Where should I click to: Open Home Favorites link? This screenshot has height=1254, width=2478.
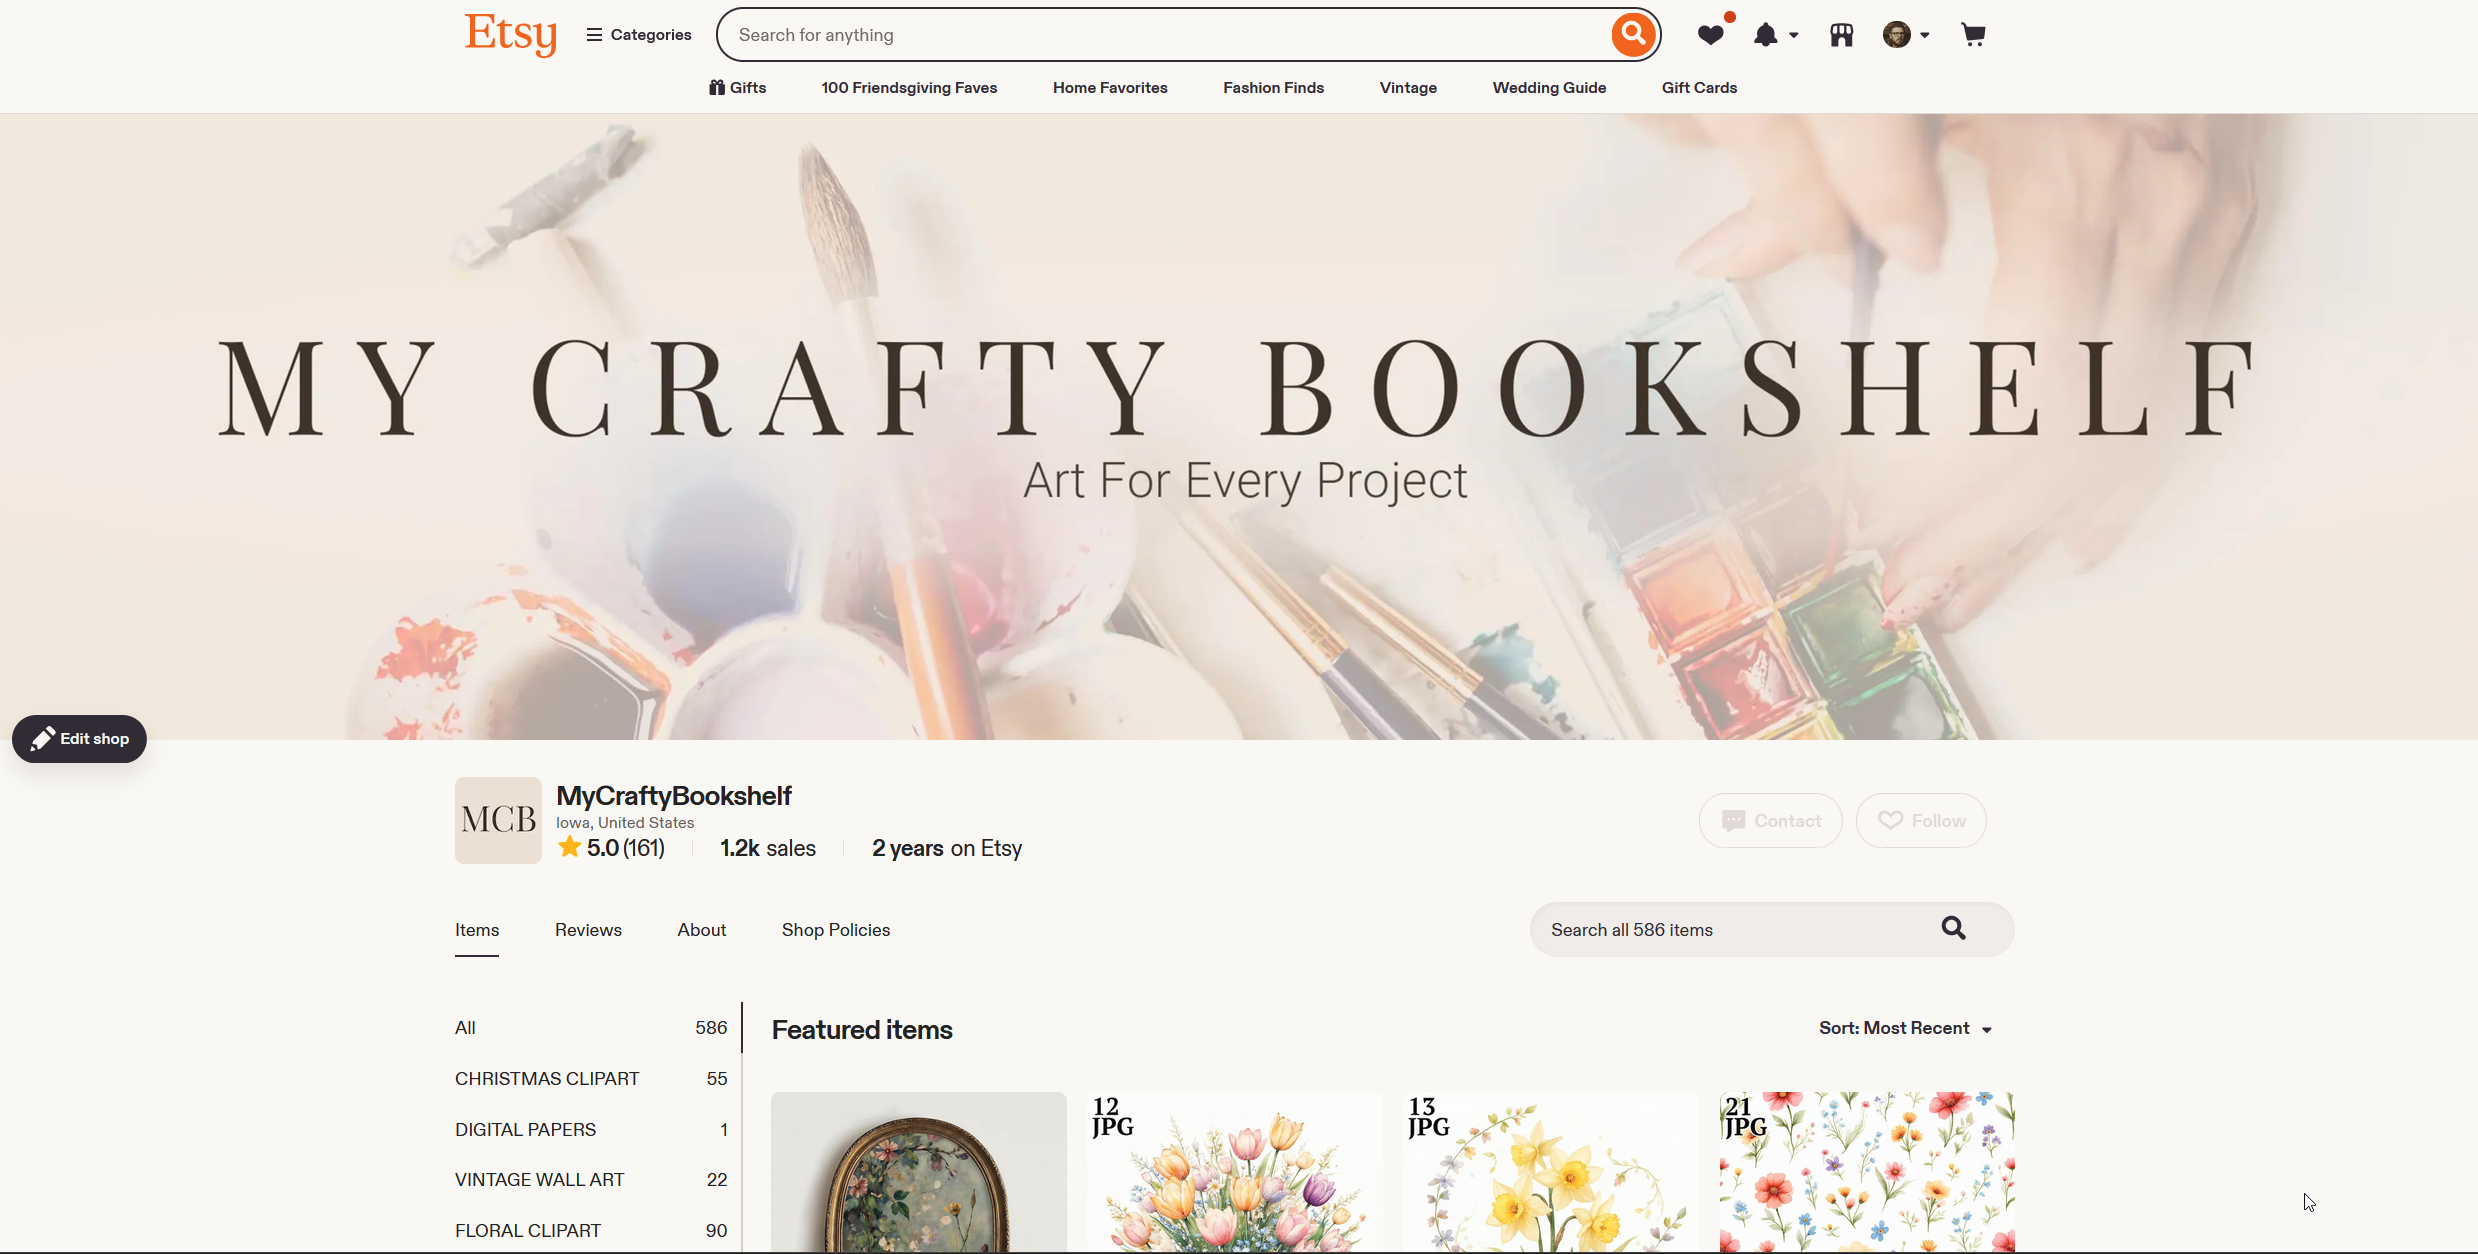pos(1110,88)
